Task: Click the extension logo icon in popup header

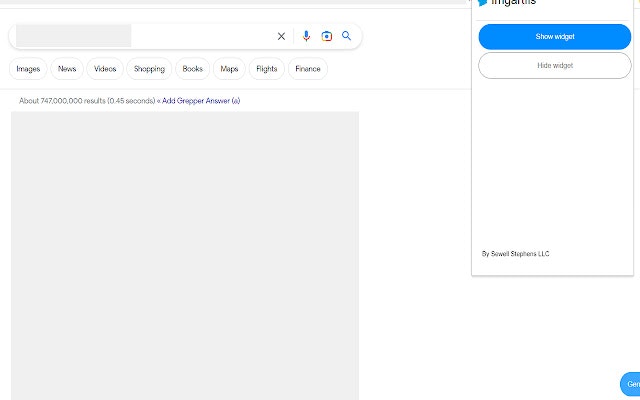Action: pyautogui.click(x=483, y=2)
